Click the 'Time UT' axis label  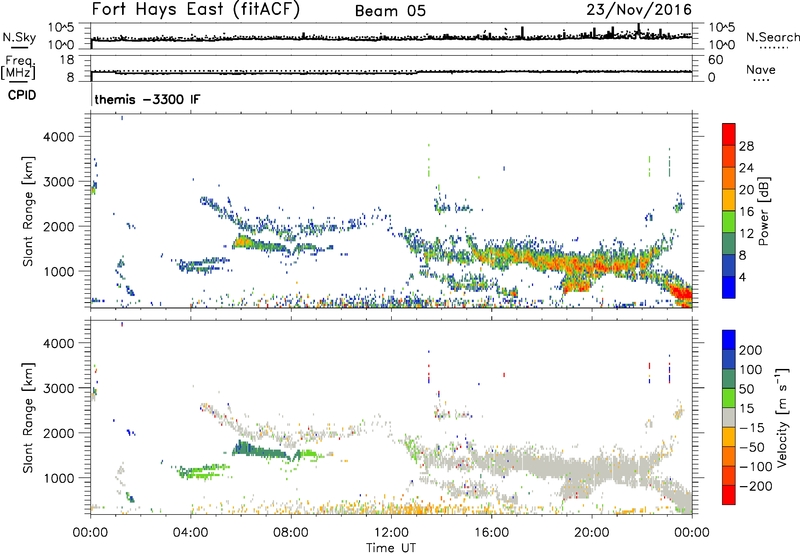pyautogui.click(x=391, y=548)
